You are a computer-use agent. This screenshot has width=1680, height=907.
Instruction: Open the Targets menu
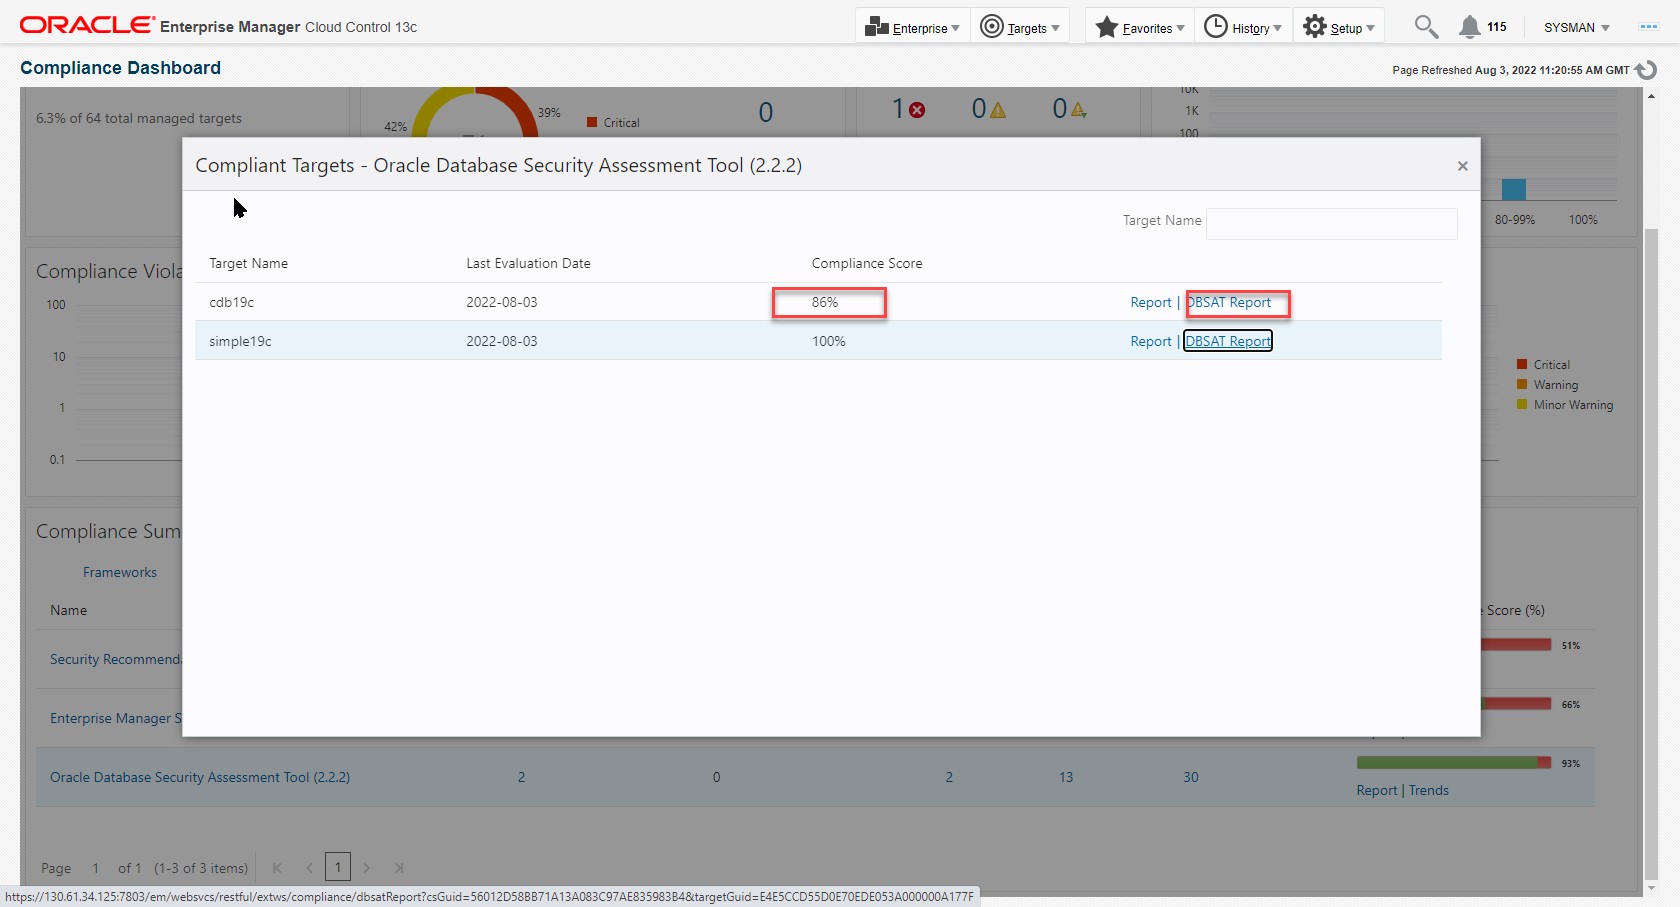click(1020, 27)
